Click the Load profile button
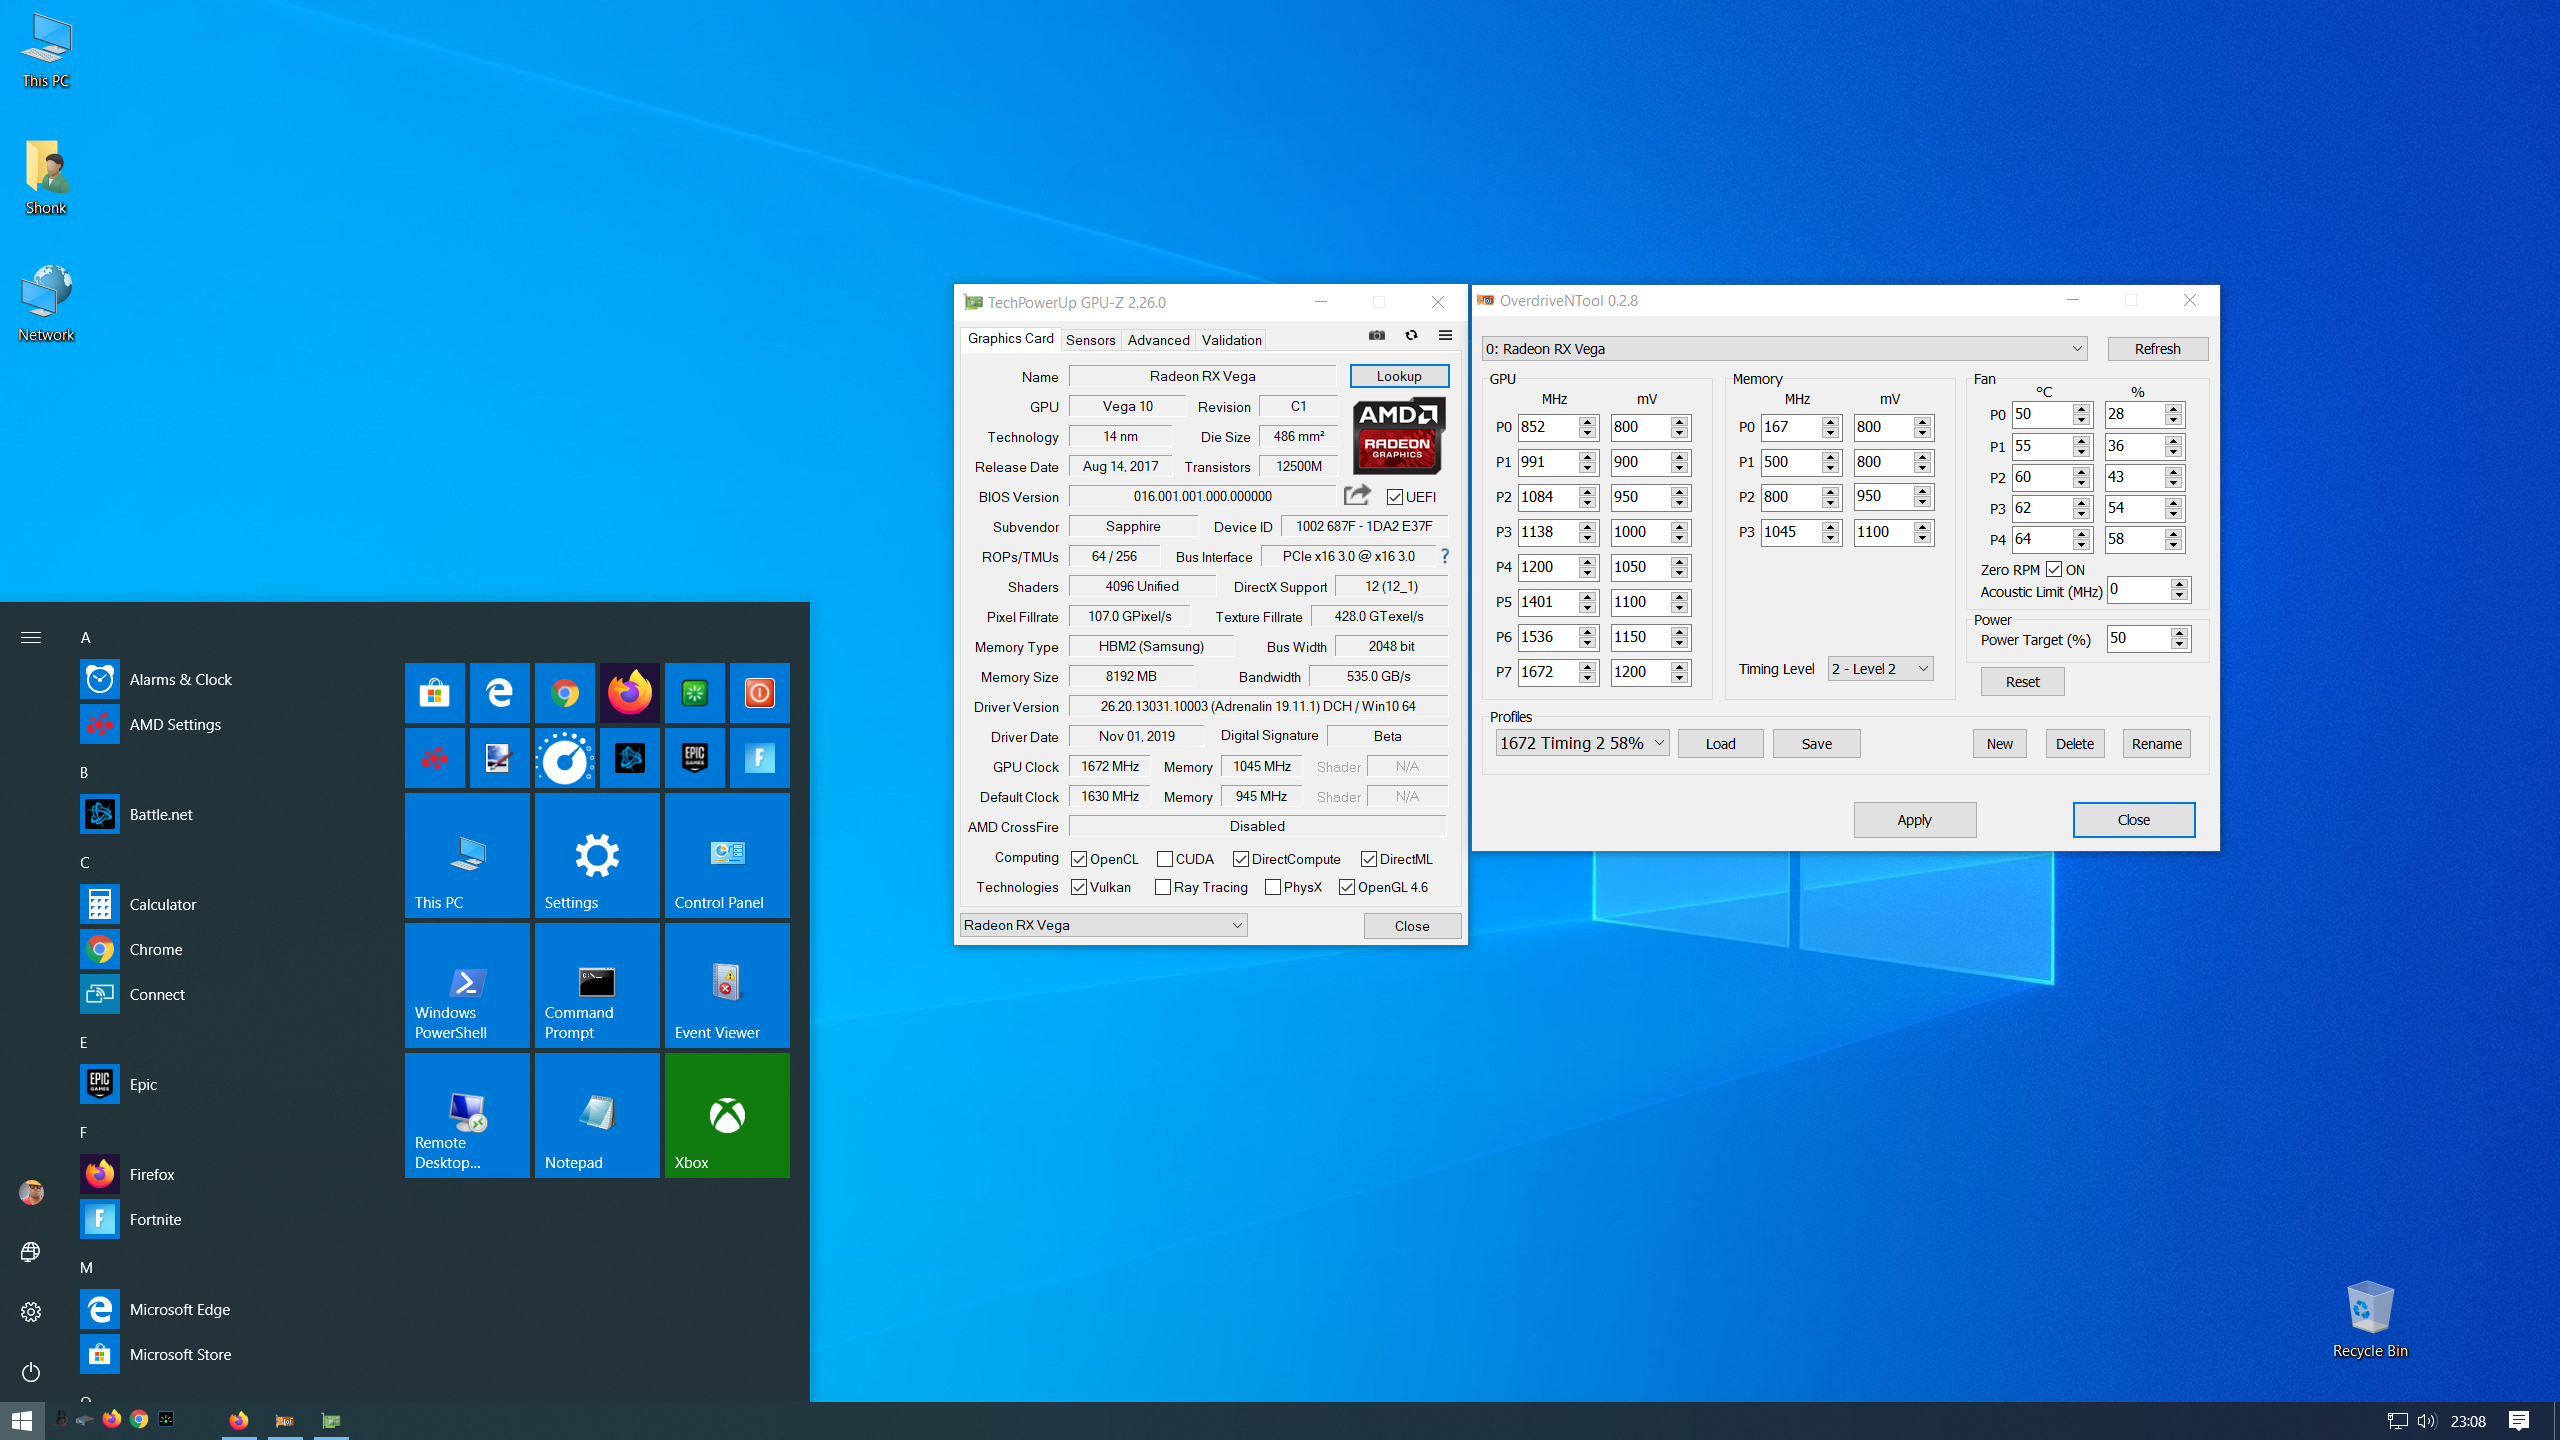 click(x=1720, y=743)
